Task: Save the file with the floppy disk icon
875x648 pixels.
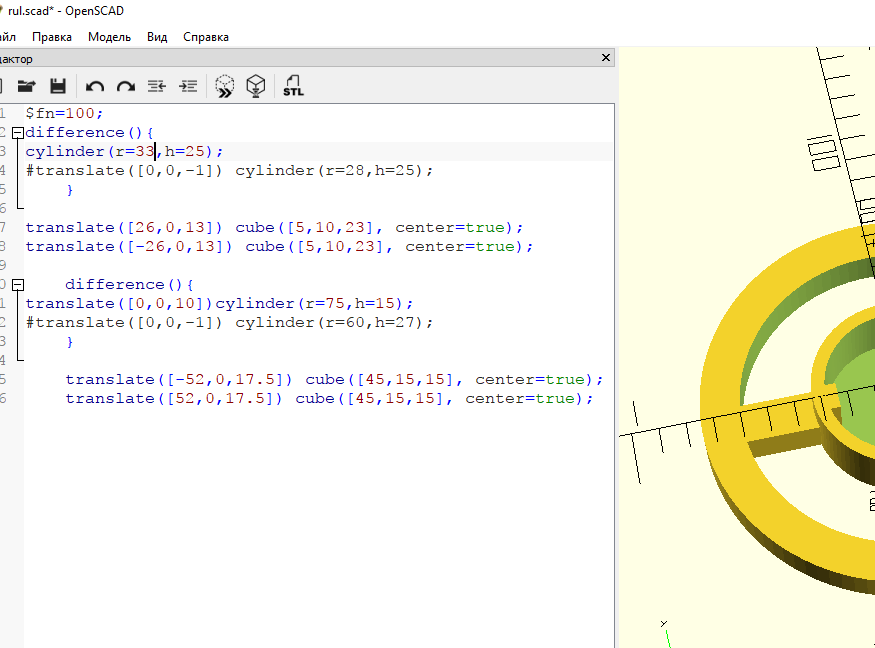Action: (58, 86)
